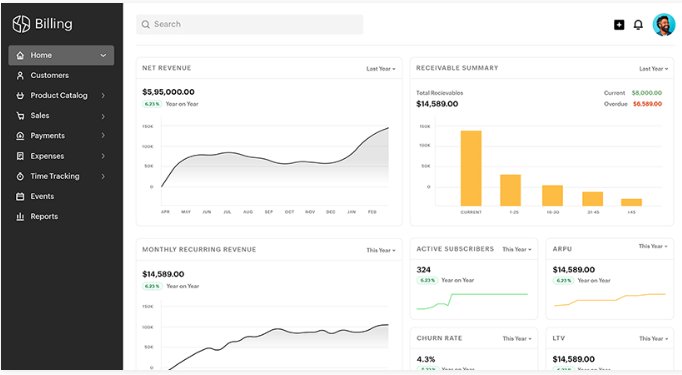Click the 1-25 receivables bar
The image size is (682, 375).
pyautogui.click(x=511, y=190)
